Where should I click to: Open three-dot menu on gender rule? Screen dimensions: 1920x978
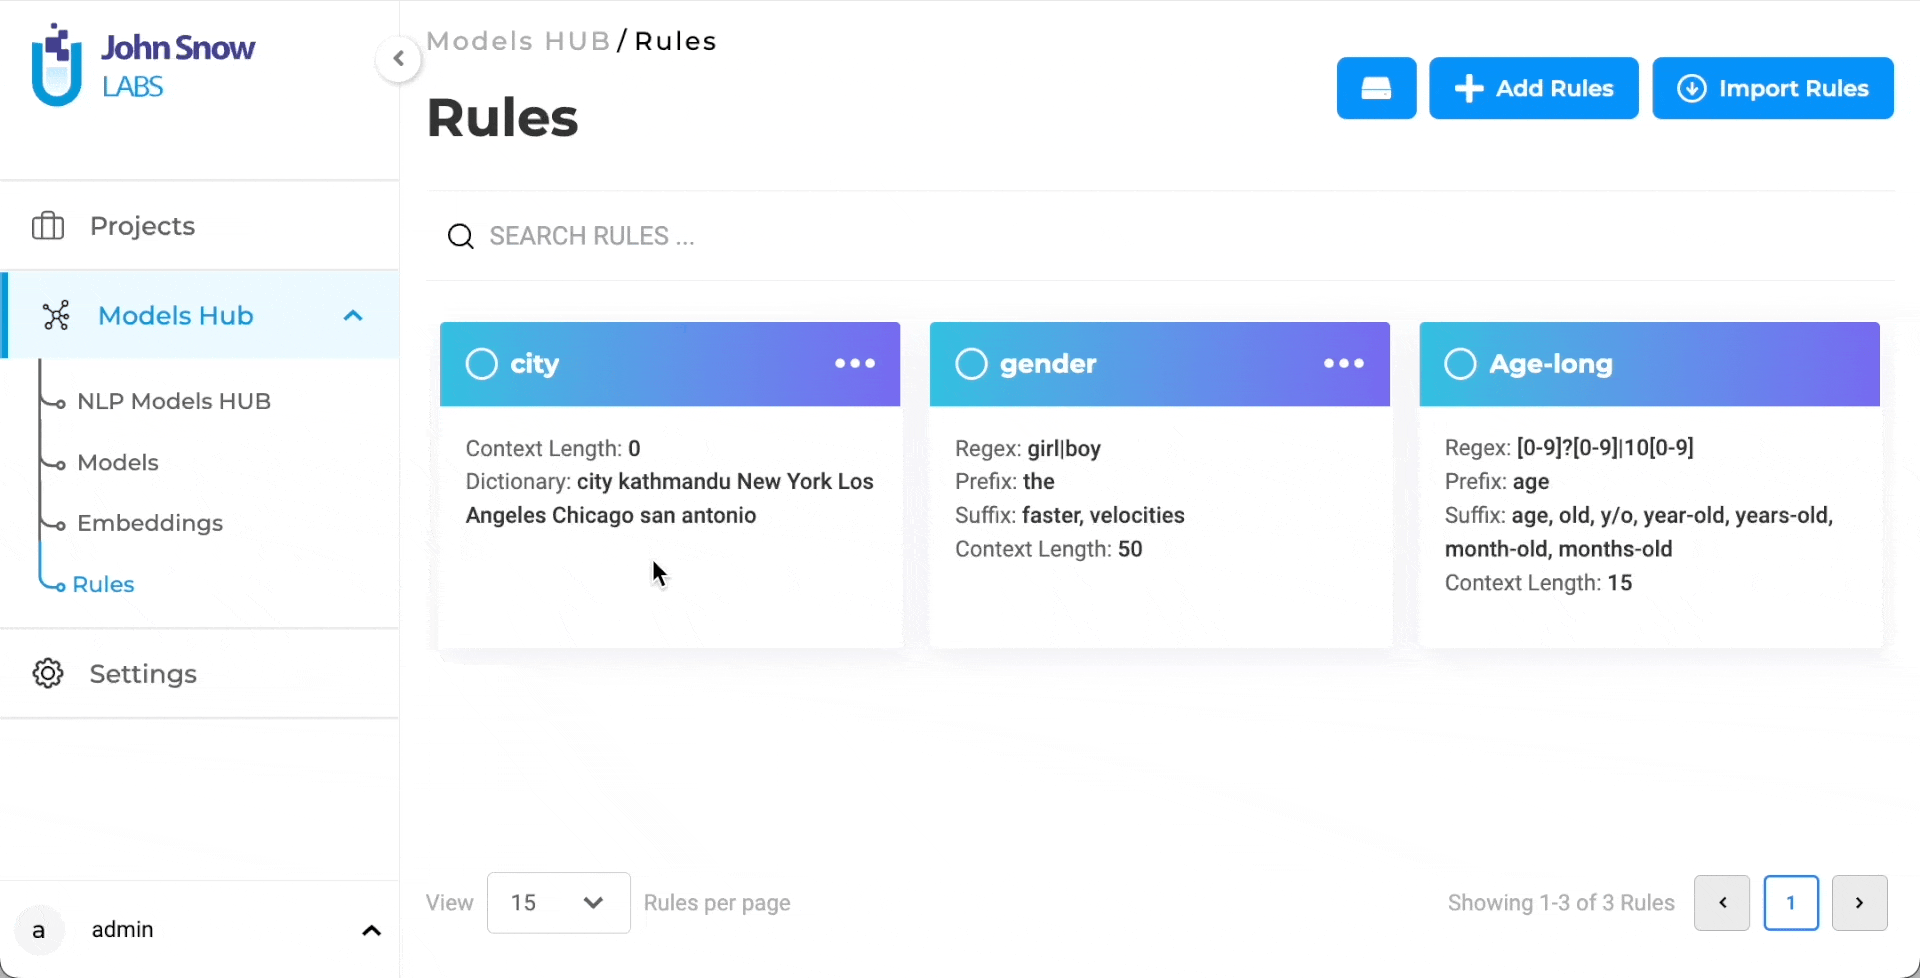(x=1344, y=363)
